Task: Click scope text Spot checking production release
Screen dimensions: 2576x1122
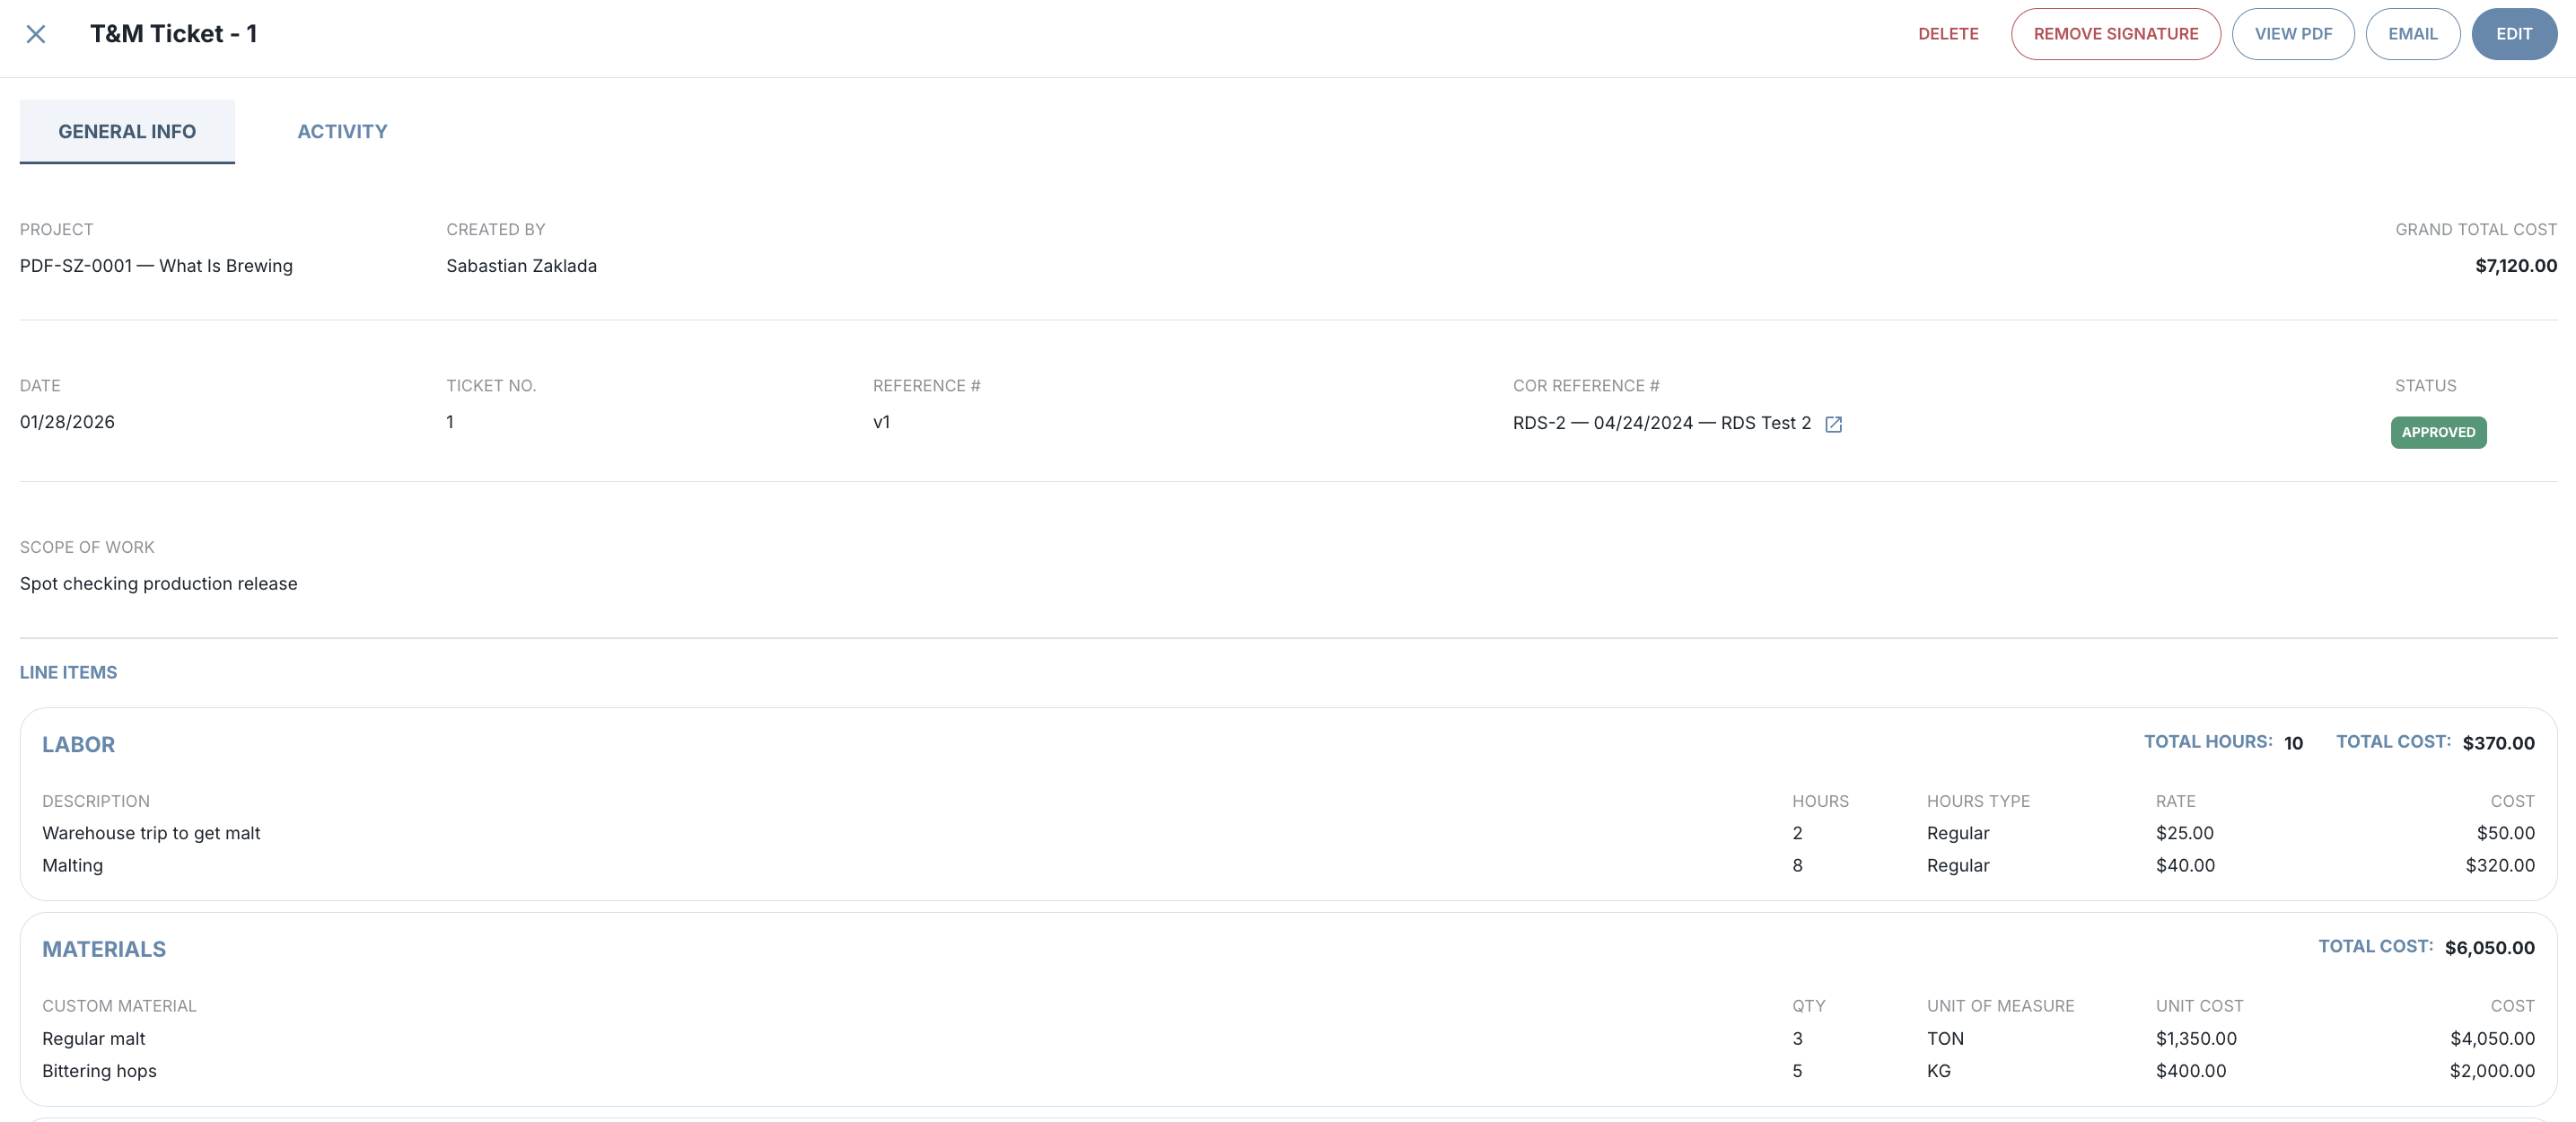Action: [158, 584]
